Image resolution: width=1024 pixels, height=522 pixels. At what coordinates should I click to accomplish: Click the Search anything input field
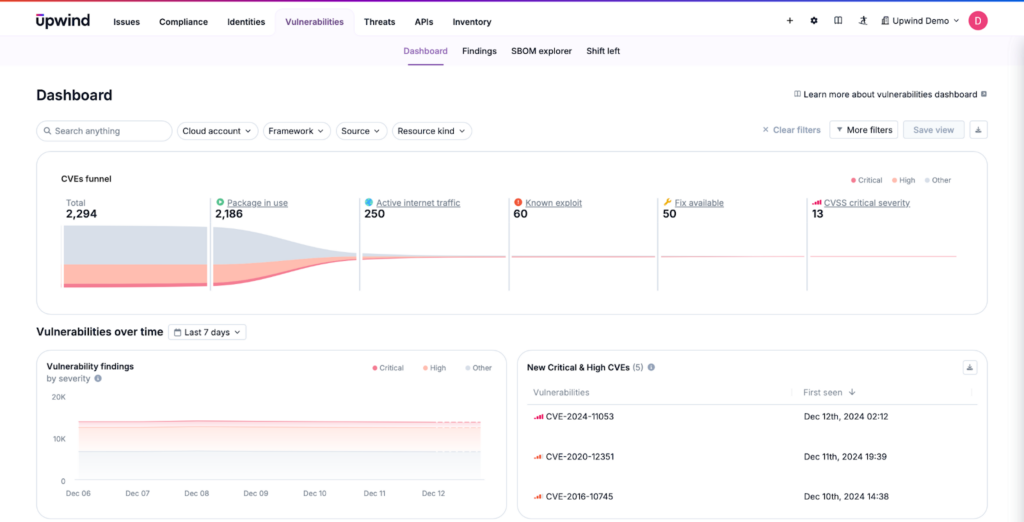(105, 131)
